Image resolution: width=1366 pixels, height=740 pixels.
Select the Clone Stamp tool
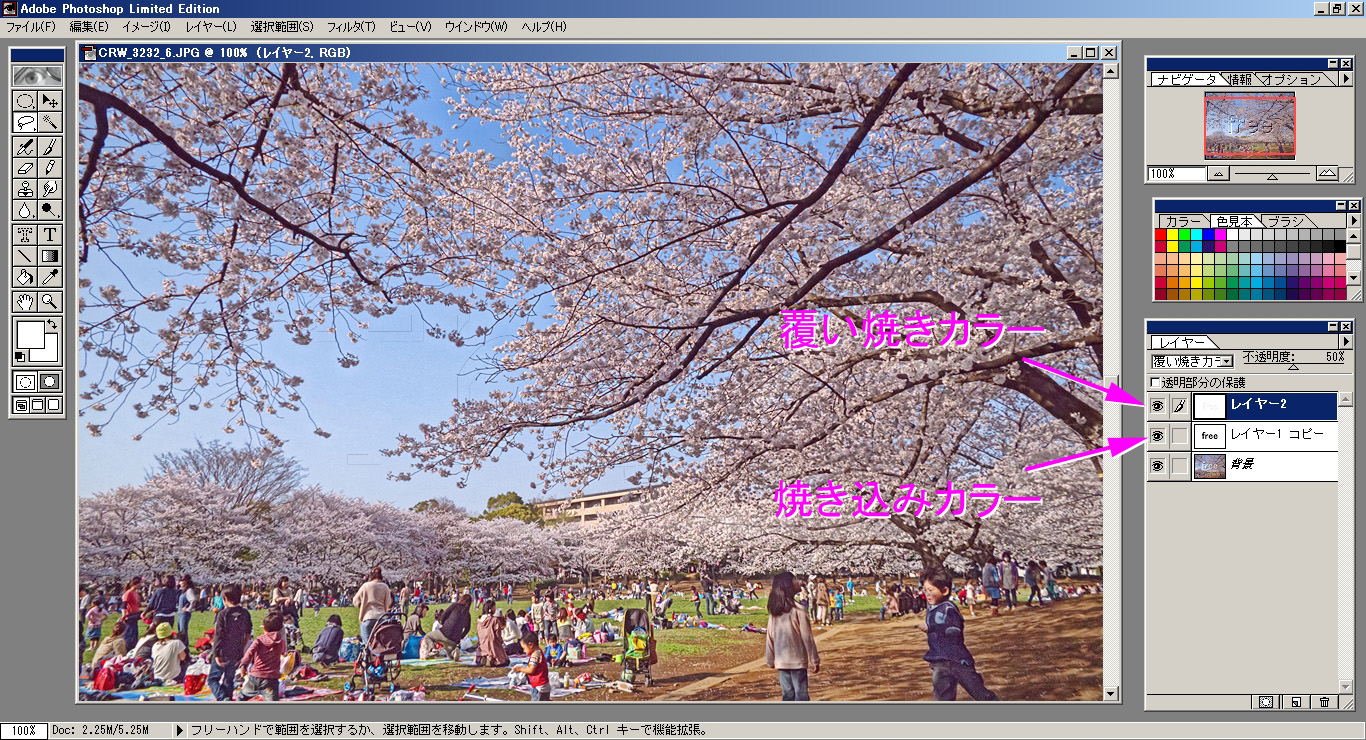[x=25, y=188]
